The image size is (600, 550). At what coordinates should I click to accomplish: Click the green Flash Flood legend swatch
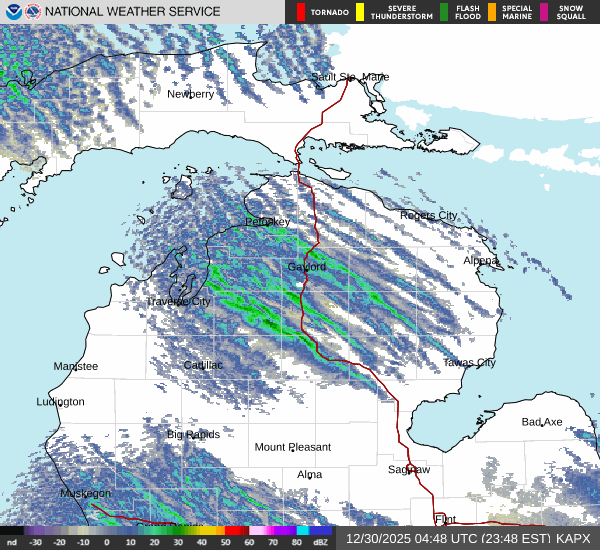pyautogui.click(x=444, y=12)
